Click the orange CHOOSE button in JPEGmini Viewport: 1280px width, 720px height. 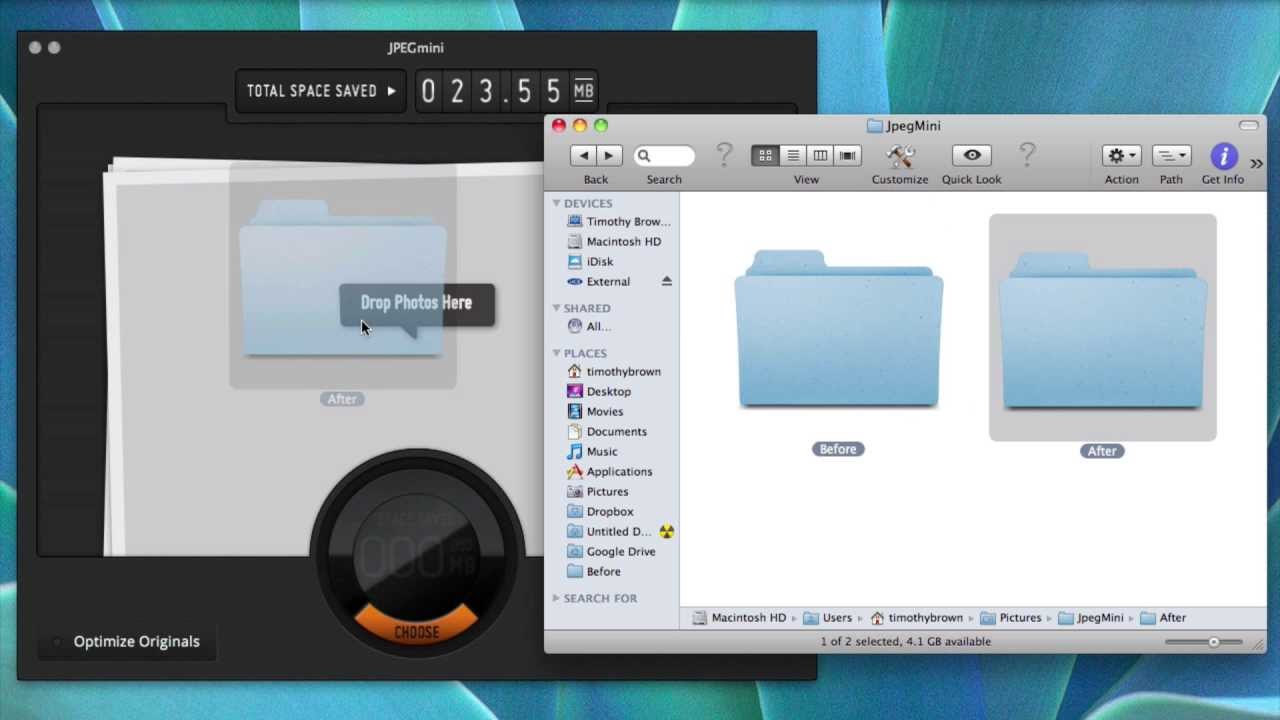(417, 632)
